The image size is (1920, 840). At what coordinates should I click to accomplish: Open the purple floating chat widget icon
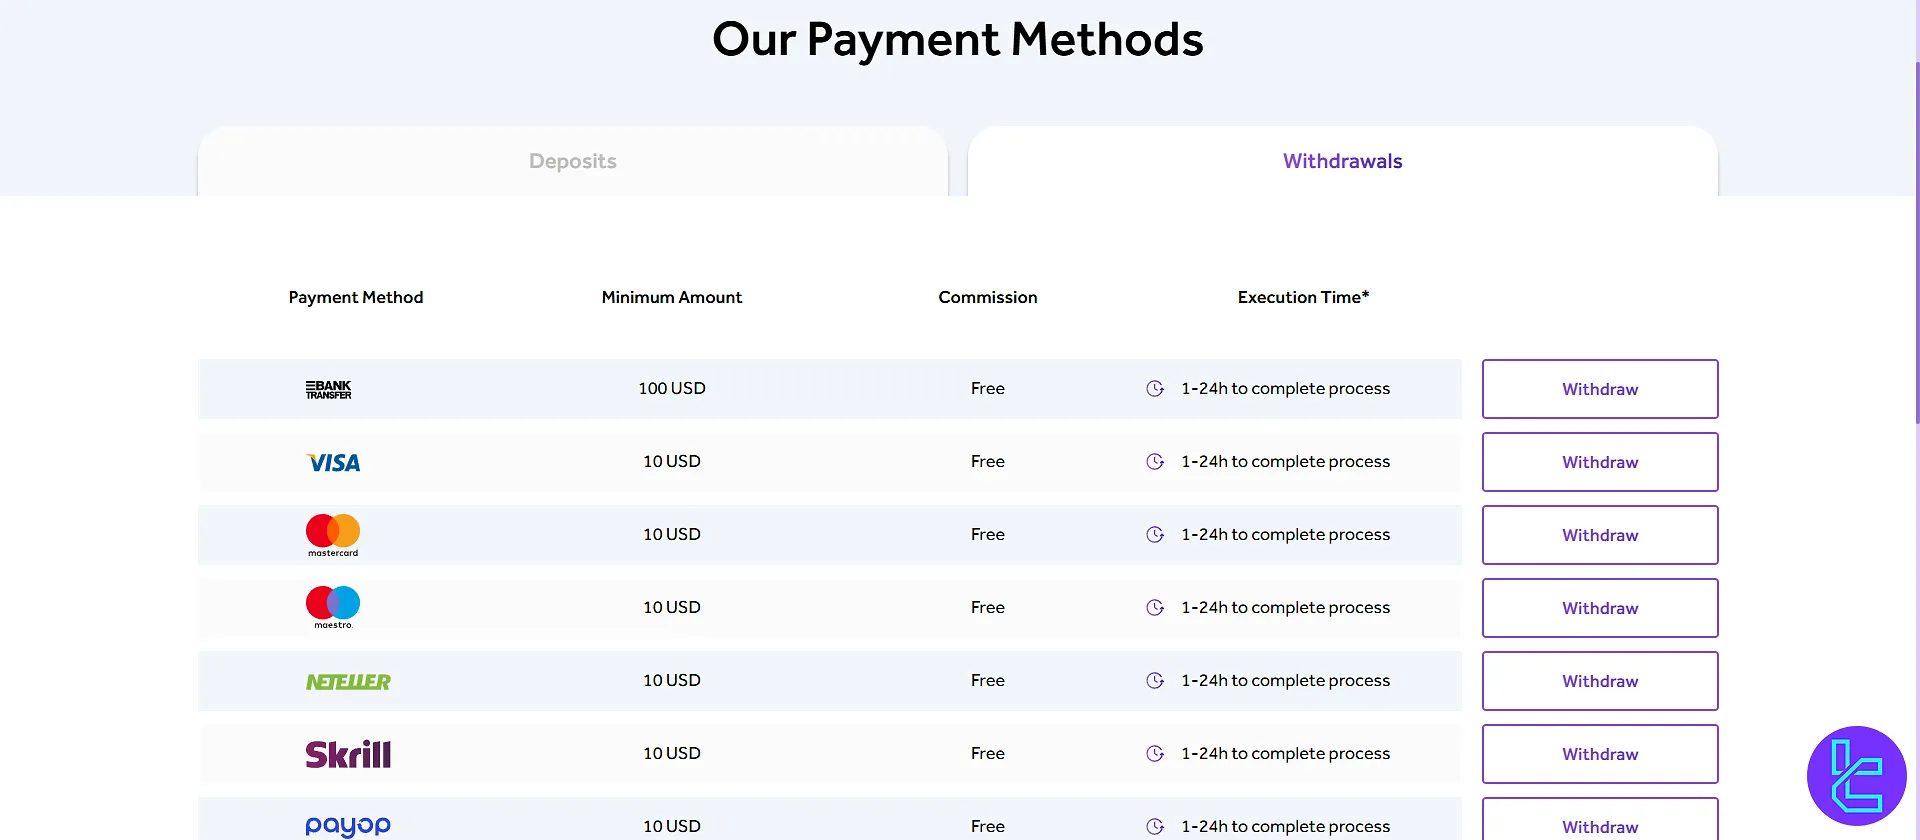tap(1857, 776)
